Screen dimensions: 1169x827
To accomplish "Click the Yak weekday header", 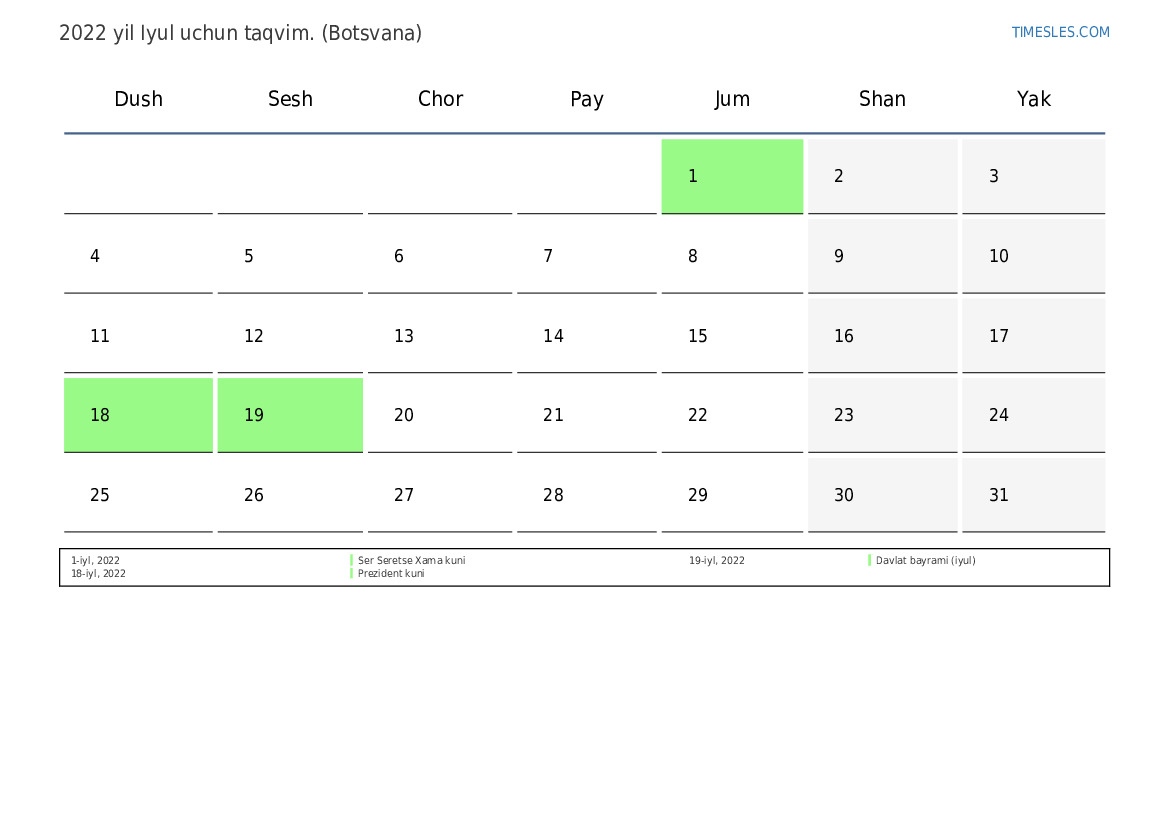I will point(1033,99).
